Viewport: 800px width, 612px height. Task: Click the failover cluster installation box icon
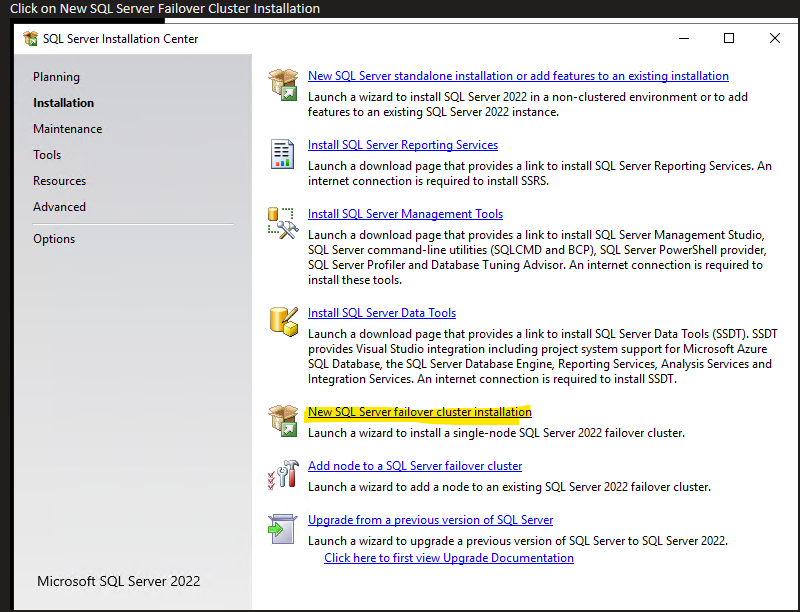(283, 421)
